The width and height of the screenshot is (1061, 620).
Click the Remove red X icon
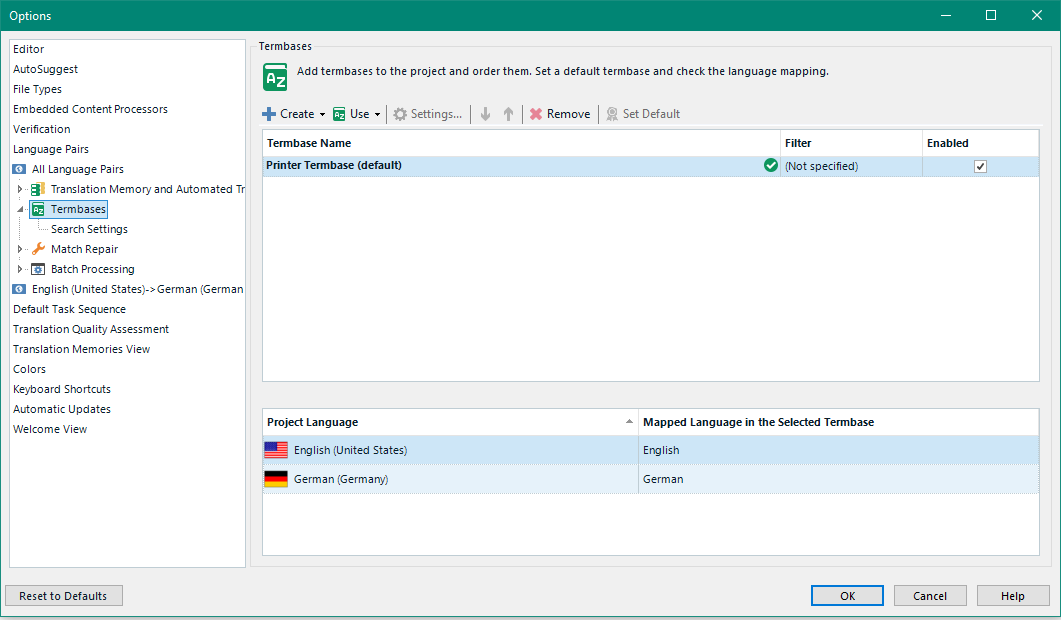pyautogui.click(x=536, y=114)
